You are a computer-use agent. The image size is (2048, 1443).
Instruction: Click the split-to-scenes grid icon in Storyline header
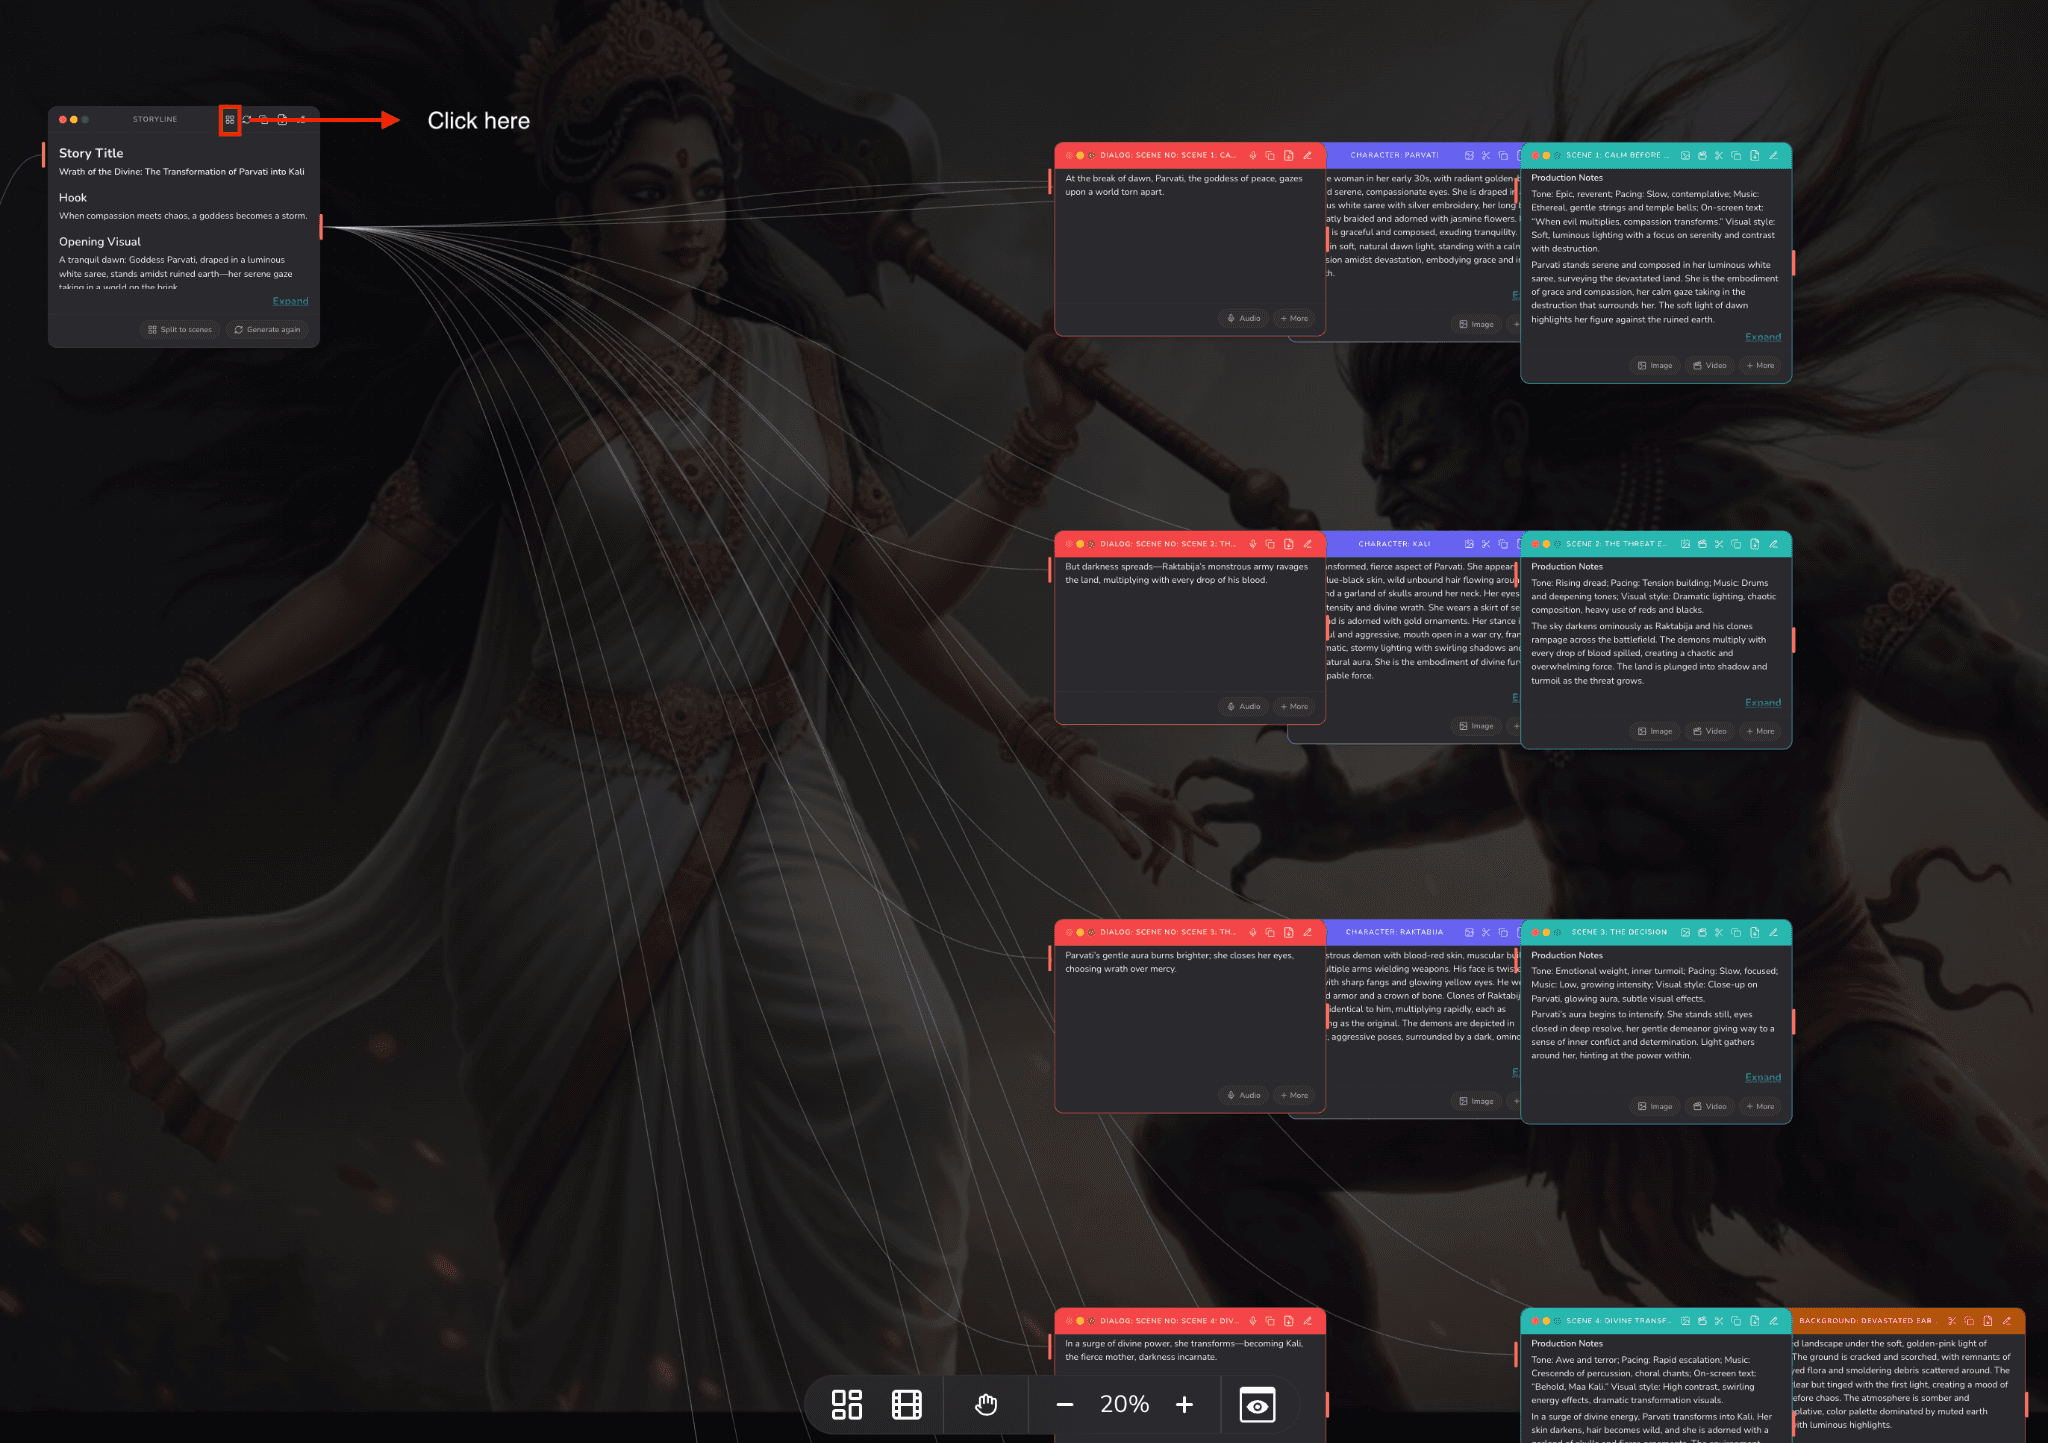230,120
